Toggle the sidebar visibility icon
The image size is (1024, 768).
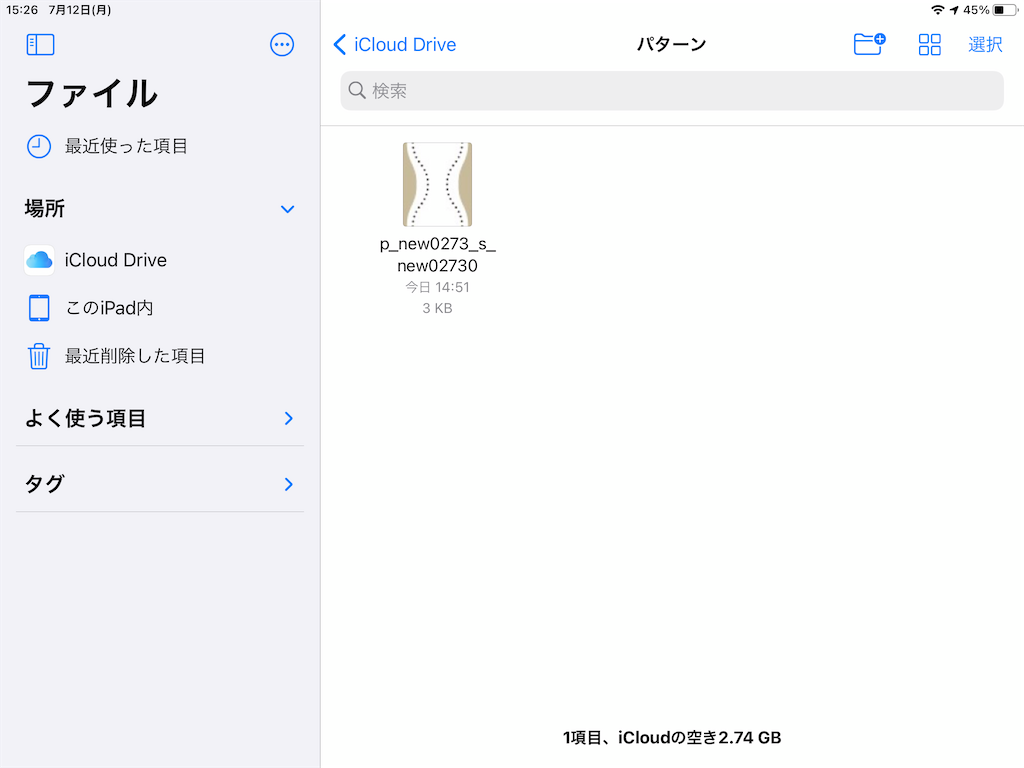click(40, 44)
